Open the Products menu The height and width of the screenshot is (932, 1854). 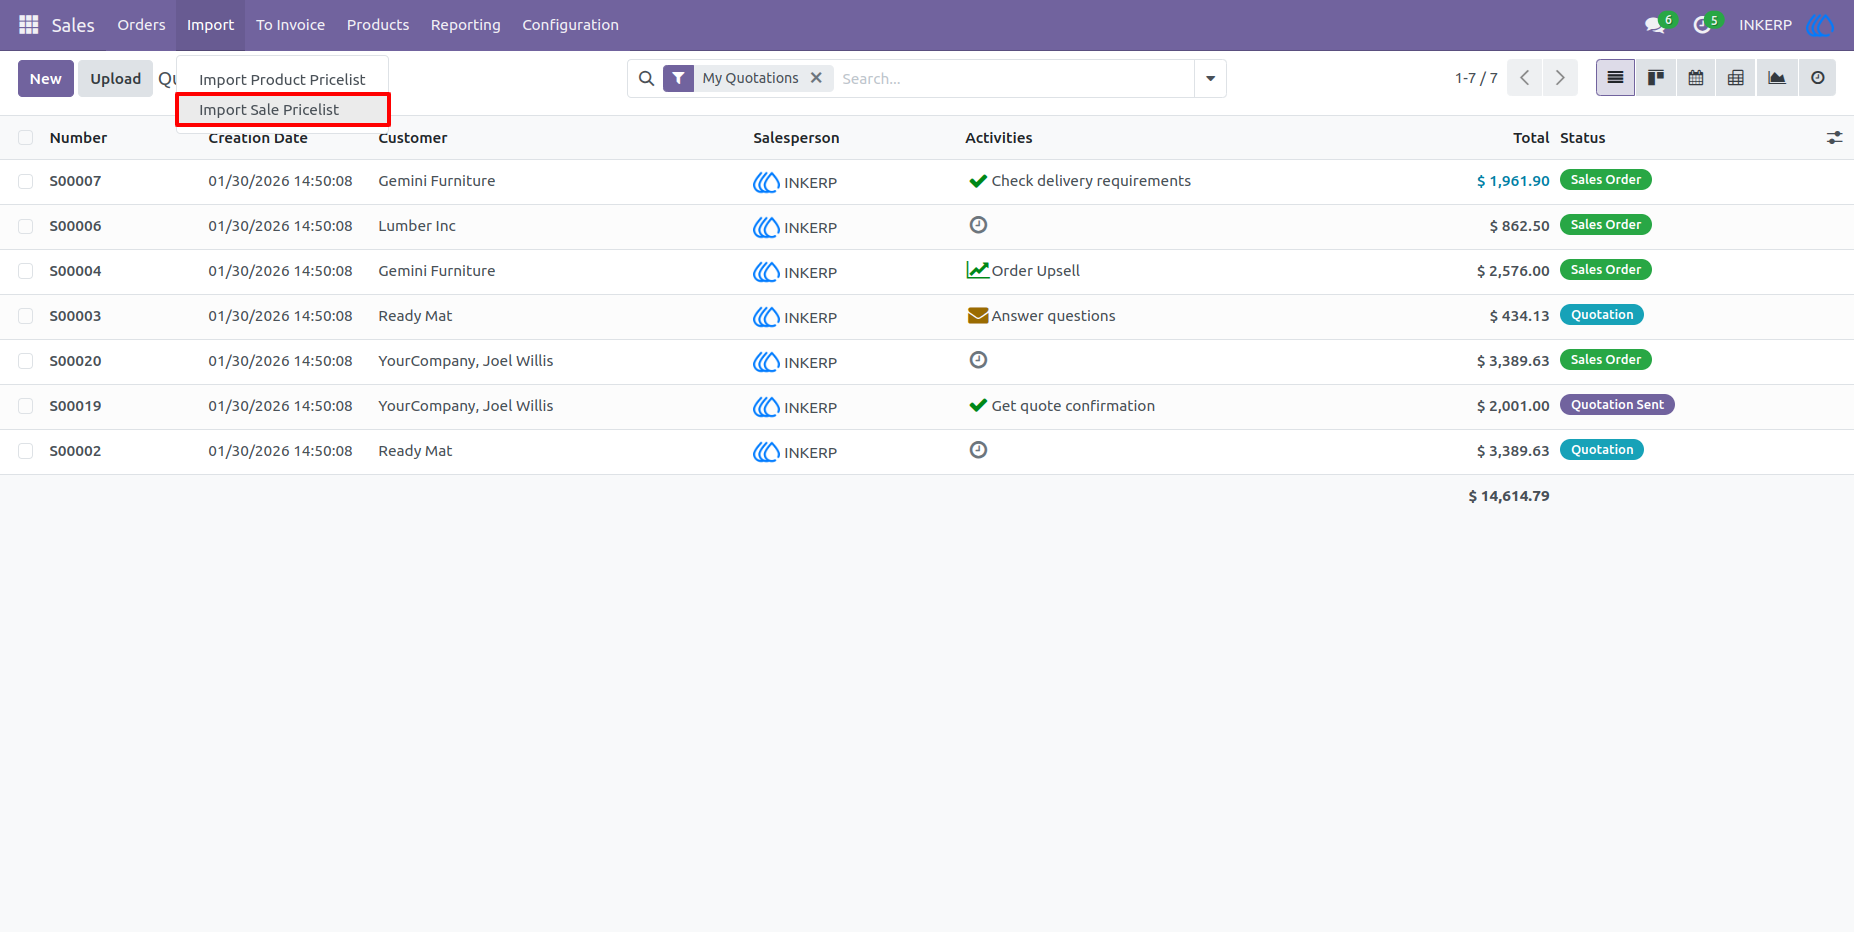tap(378, 25)
